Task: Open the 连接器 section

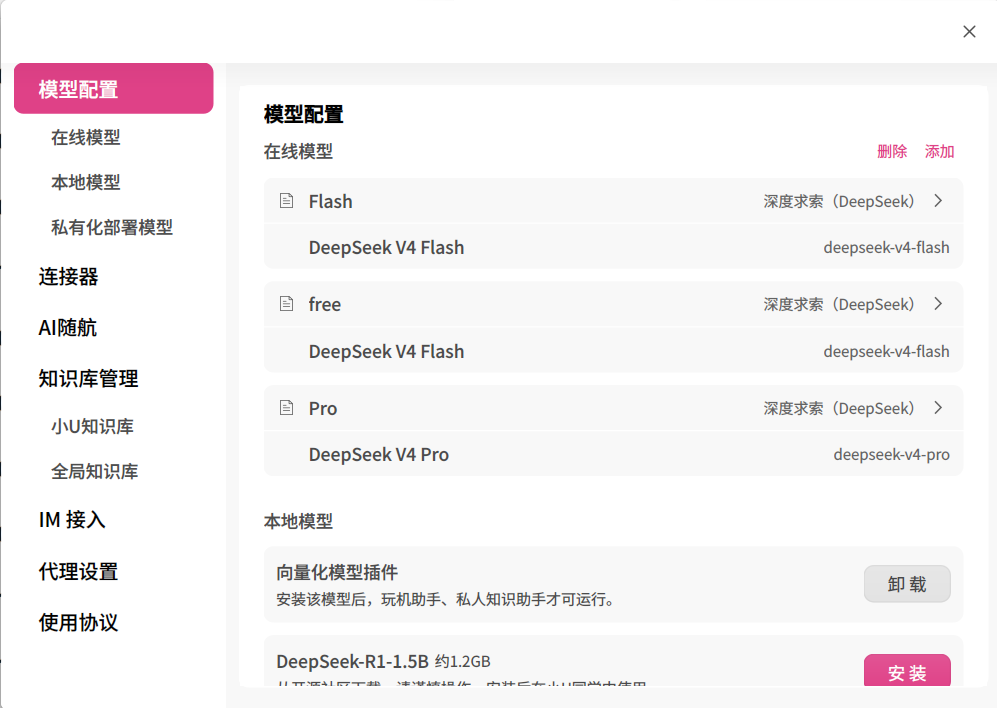Action: 68,277
